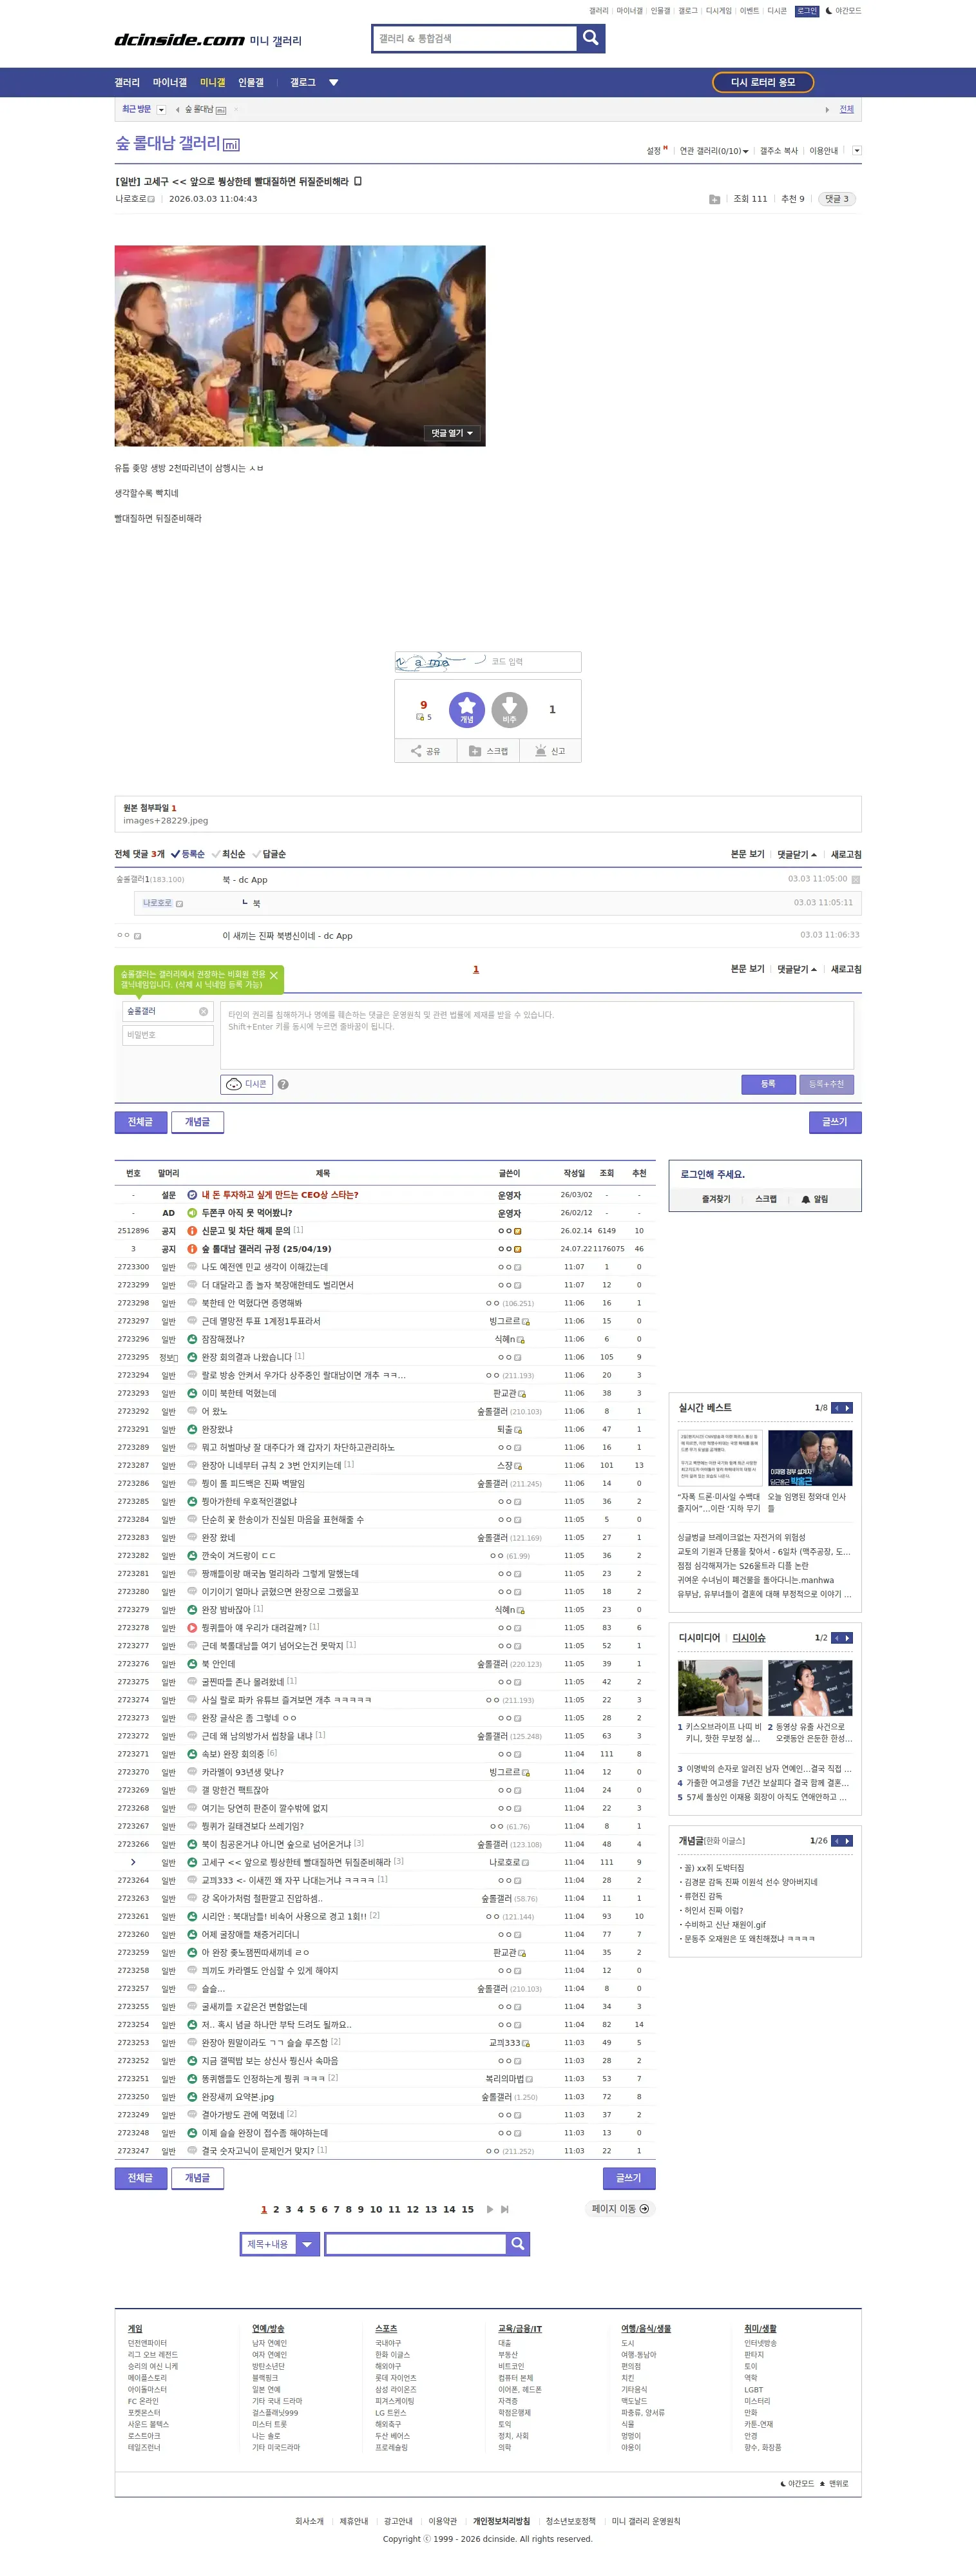Expand the gallery options arrow beside 이용안내
Viewport: 976px width, 2576px height.
click(856, 151)
